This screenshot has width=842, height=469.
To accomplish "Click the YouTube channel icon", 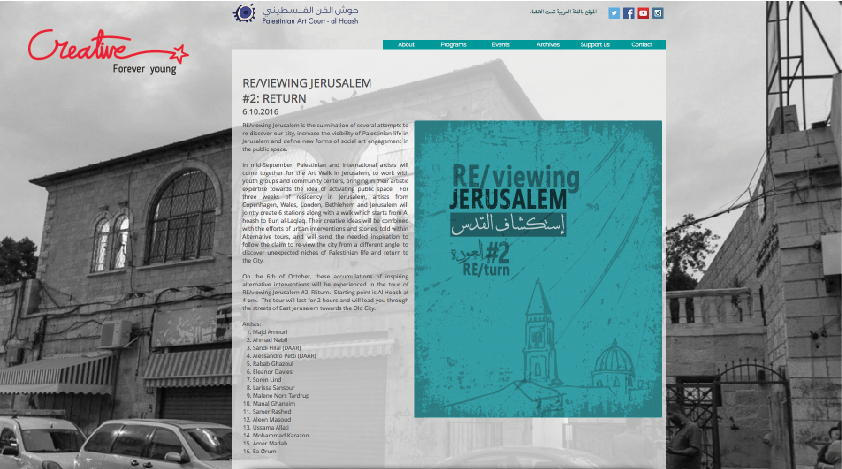I will pos(643,13).
